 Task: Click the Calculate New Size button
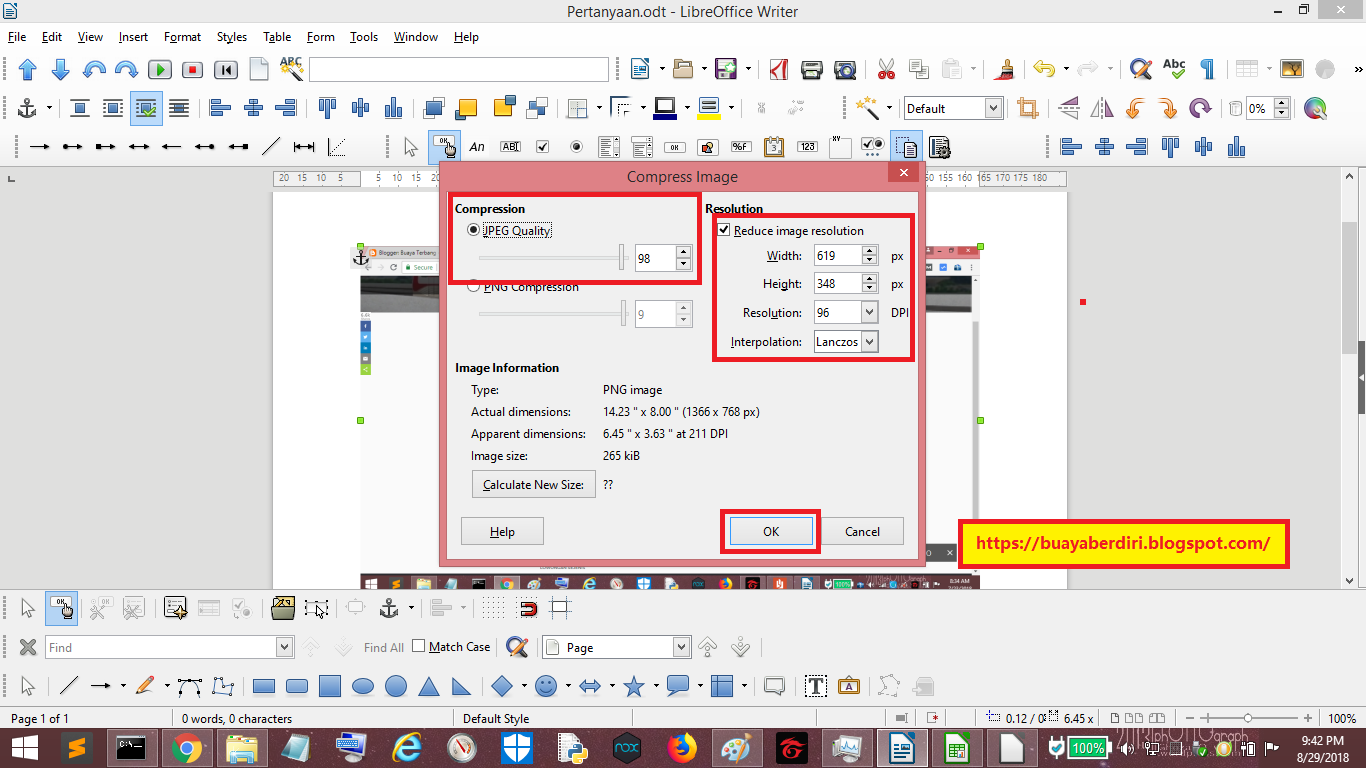(533, 484)
